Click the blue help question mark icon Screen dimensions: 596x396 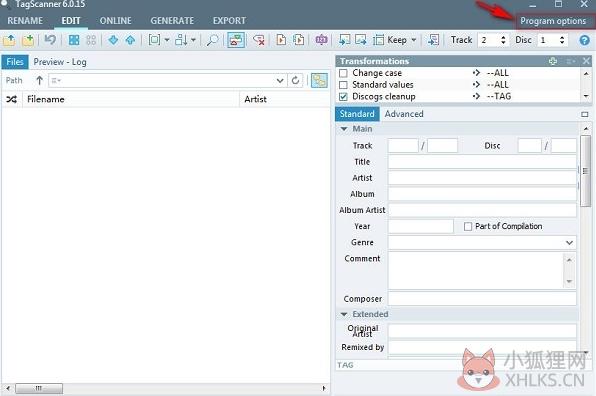pos(584,40)
